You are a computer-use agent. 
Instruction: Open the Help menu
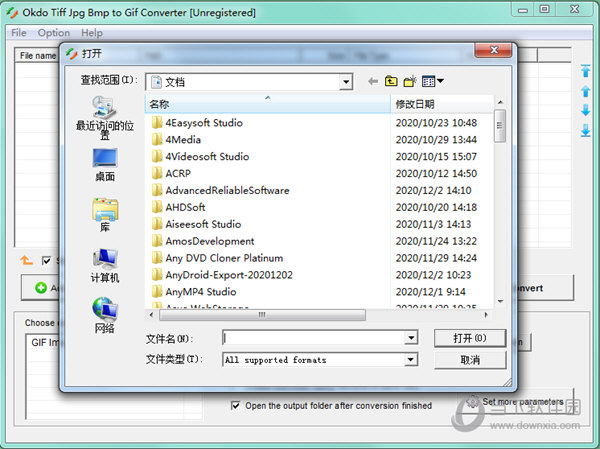[x=92, y=33]
